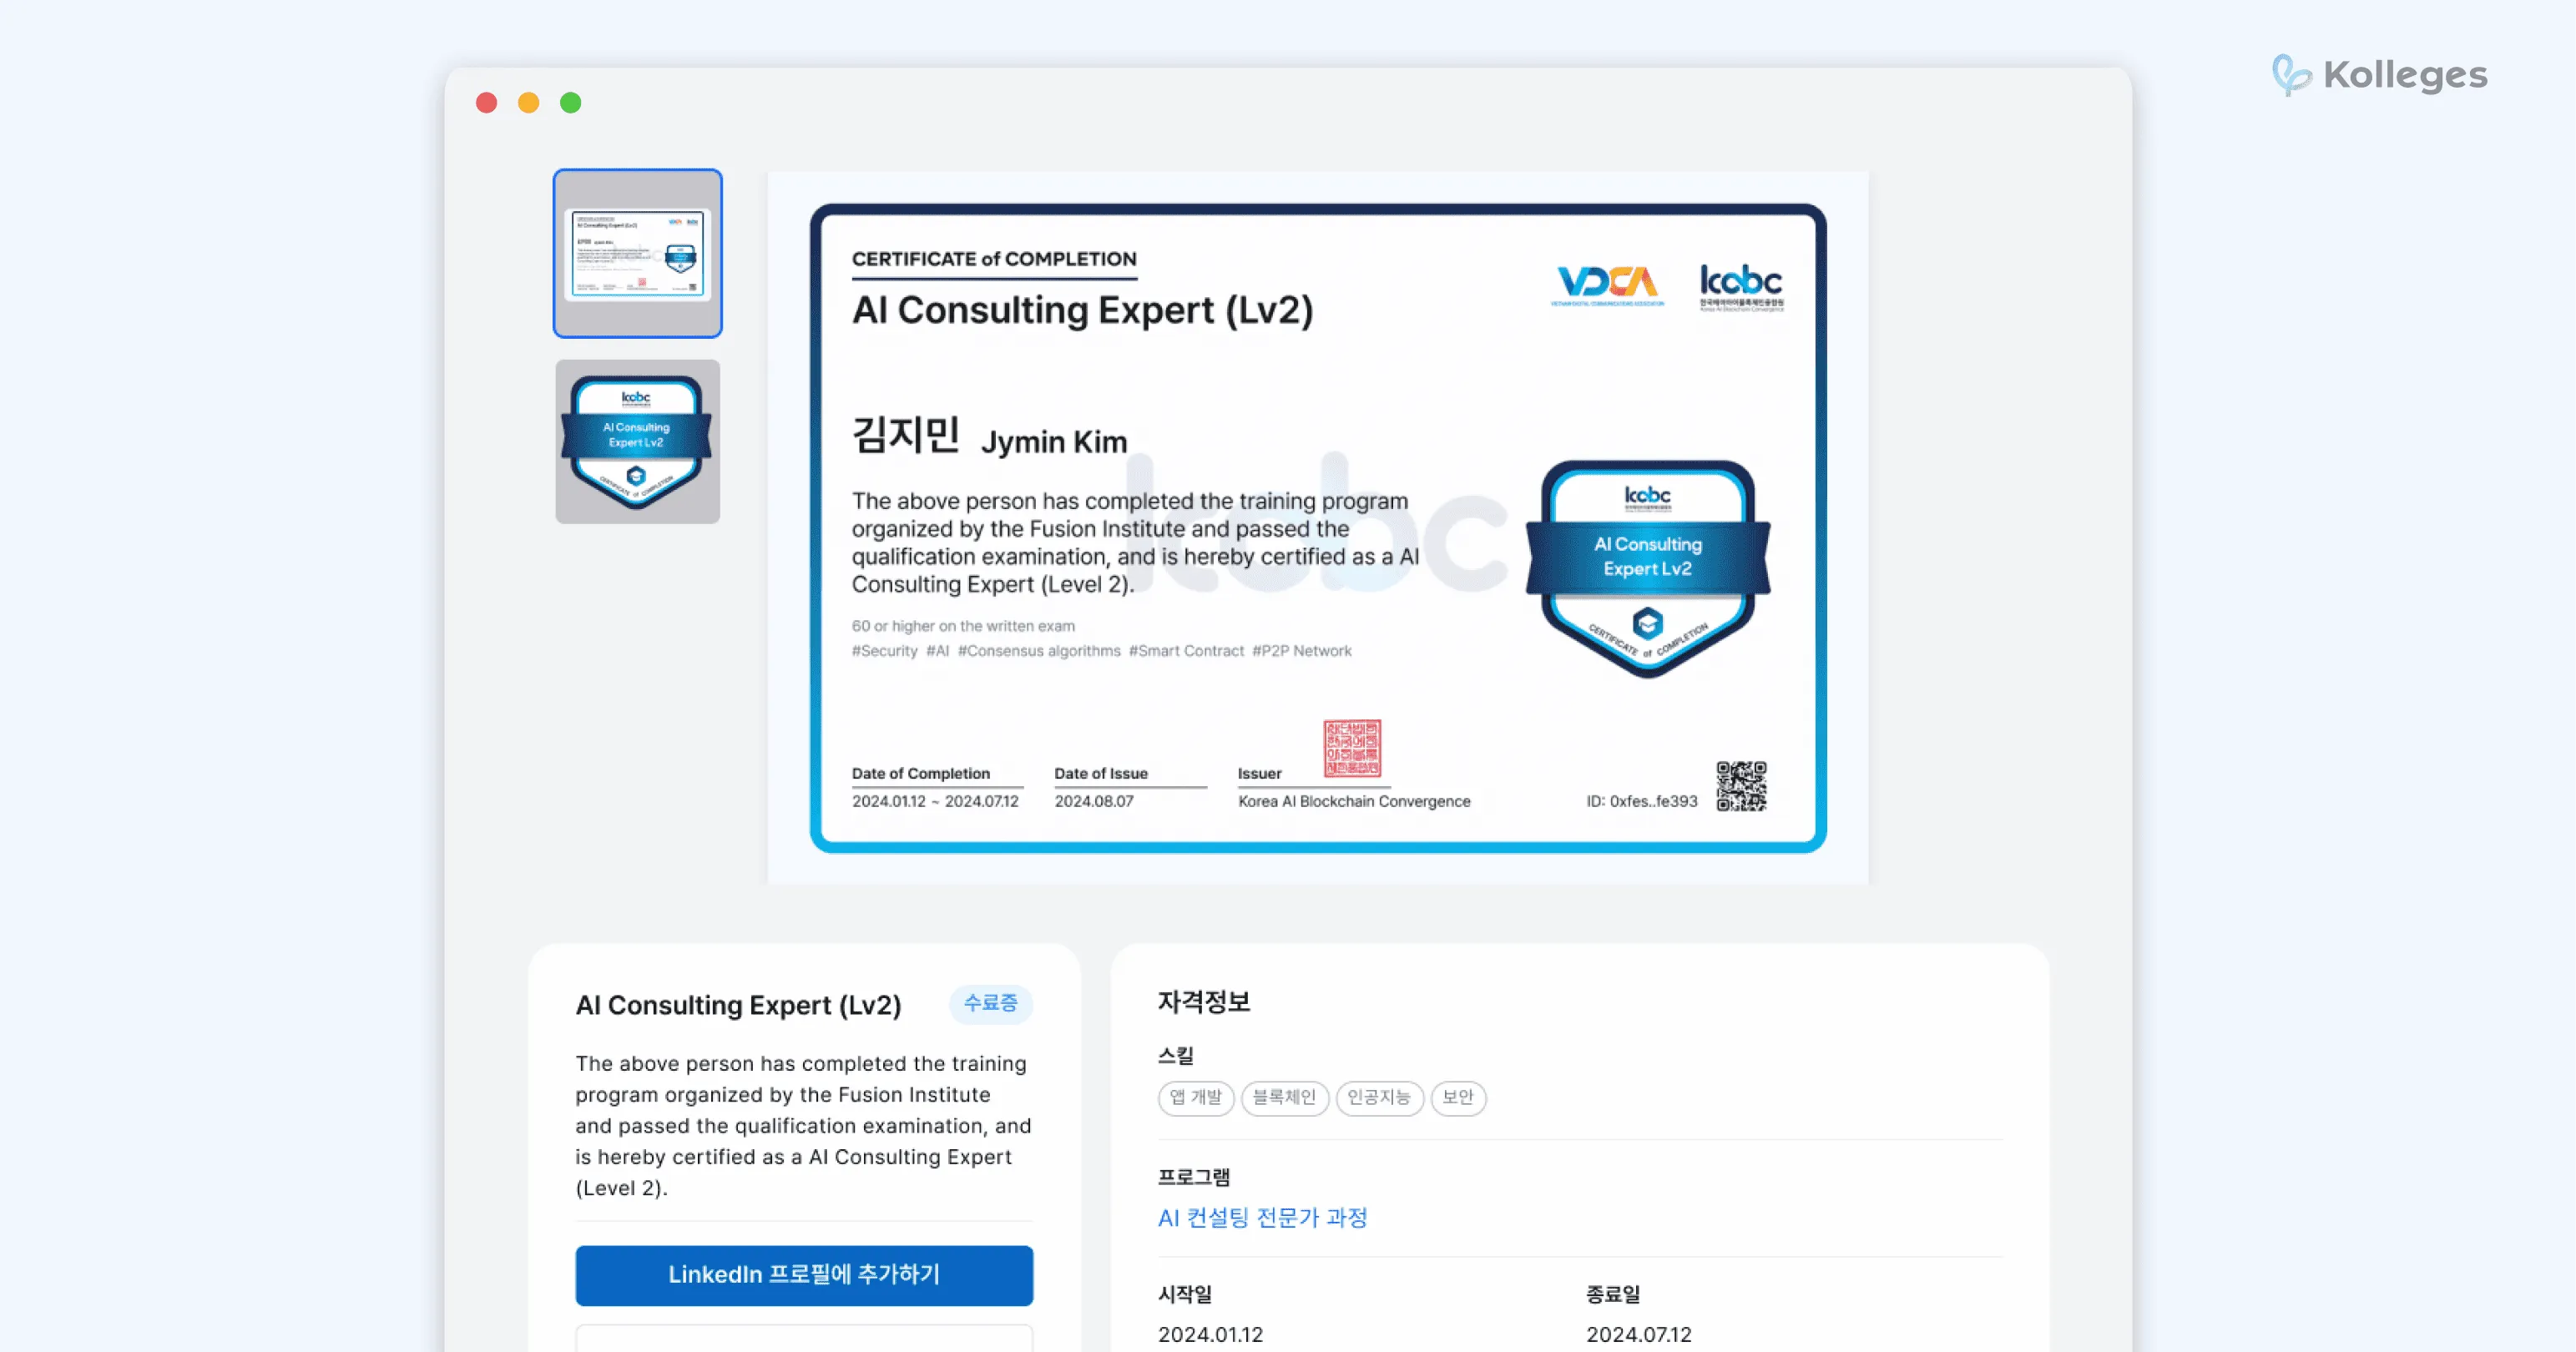
Task: Click the '#Consensus algorithms' hashtag
Action: [x=1039, y=650]
